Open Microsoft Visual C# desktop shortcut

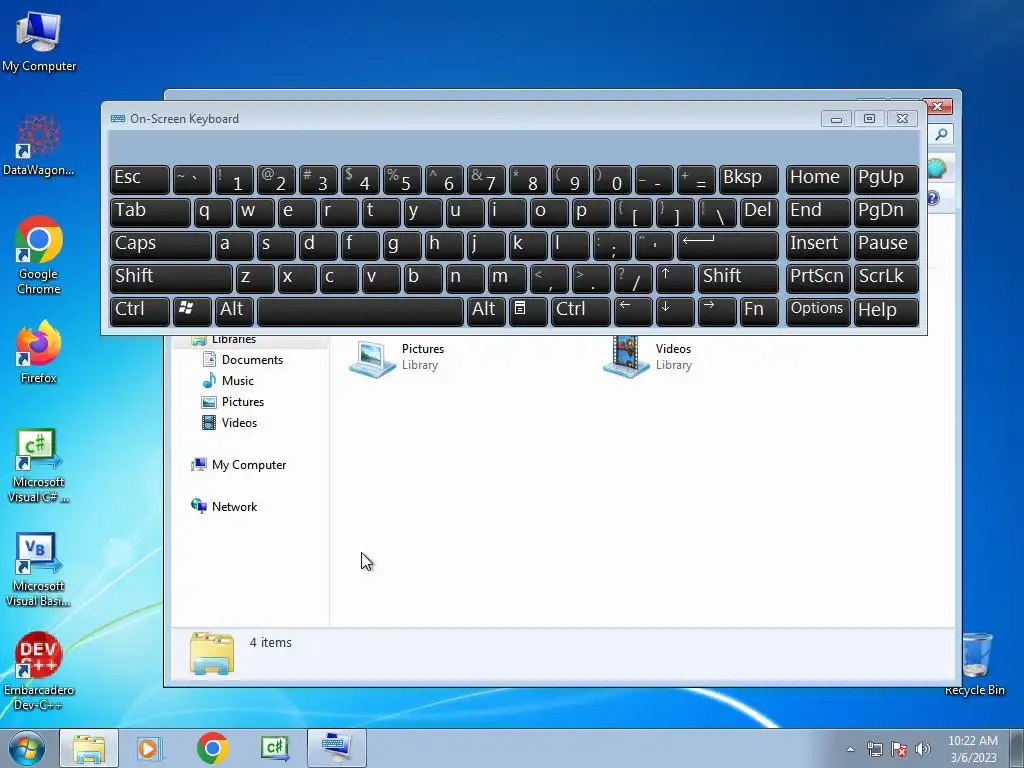pyautogui.click(x=39, y=466)
